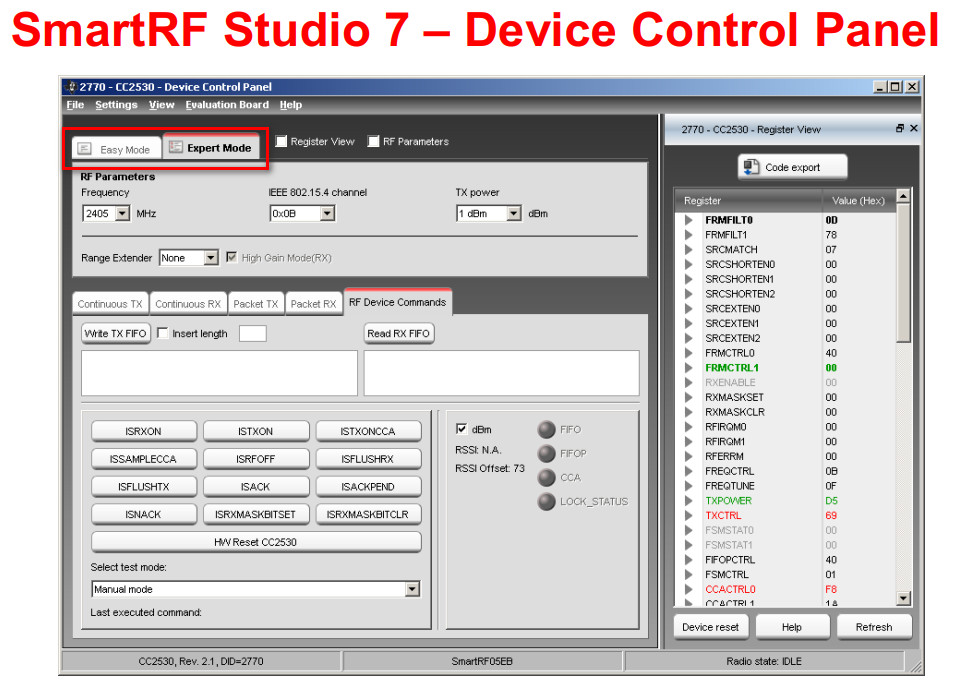Click the CCA status indicator light
This screenshot has height=689, width=970.
[x=546, y=477]
